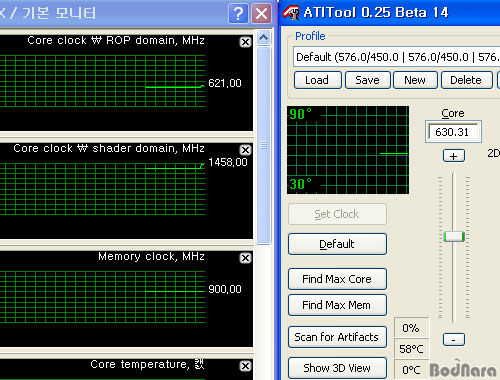This screenshot has height=380, width=500.
Task: Increase core clock with plus button
Action: click(454, 156)
